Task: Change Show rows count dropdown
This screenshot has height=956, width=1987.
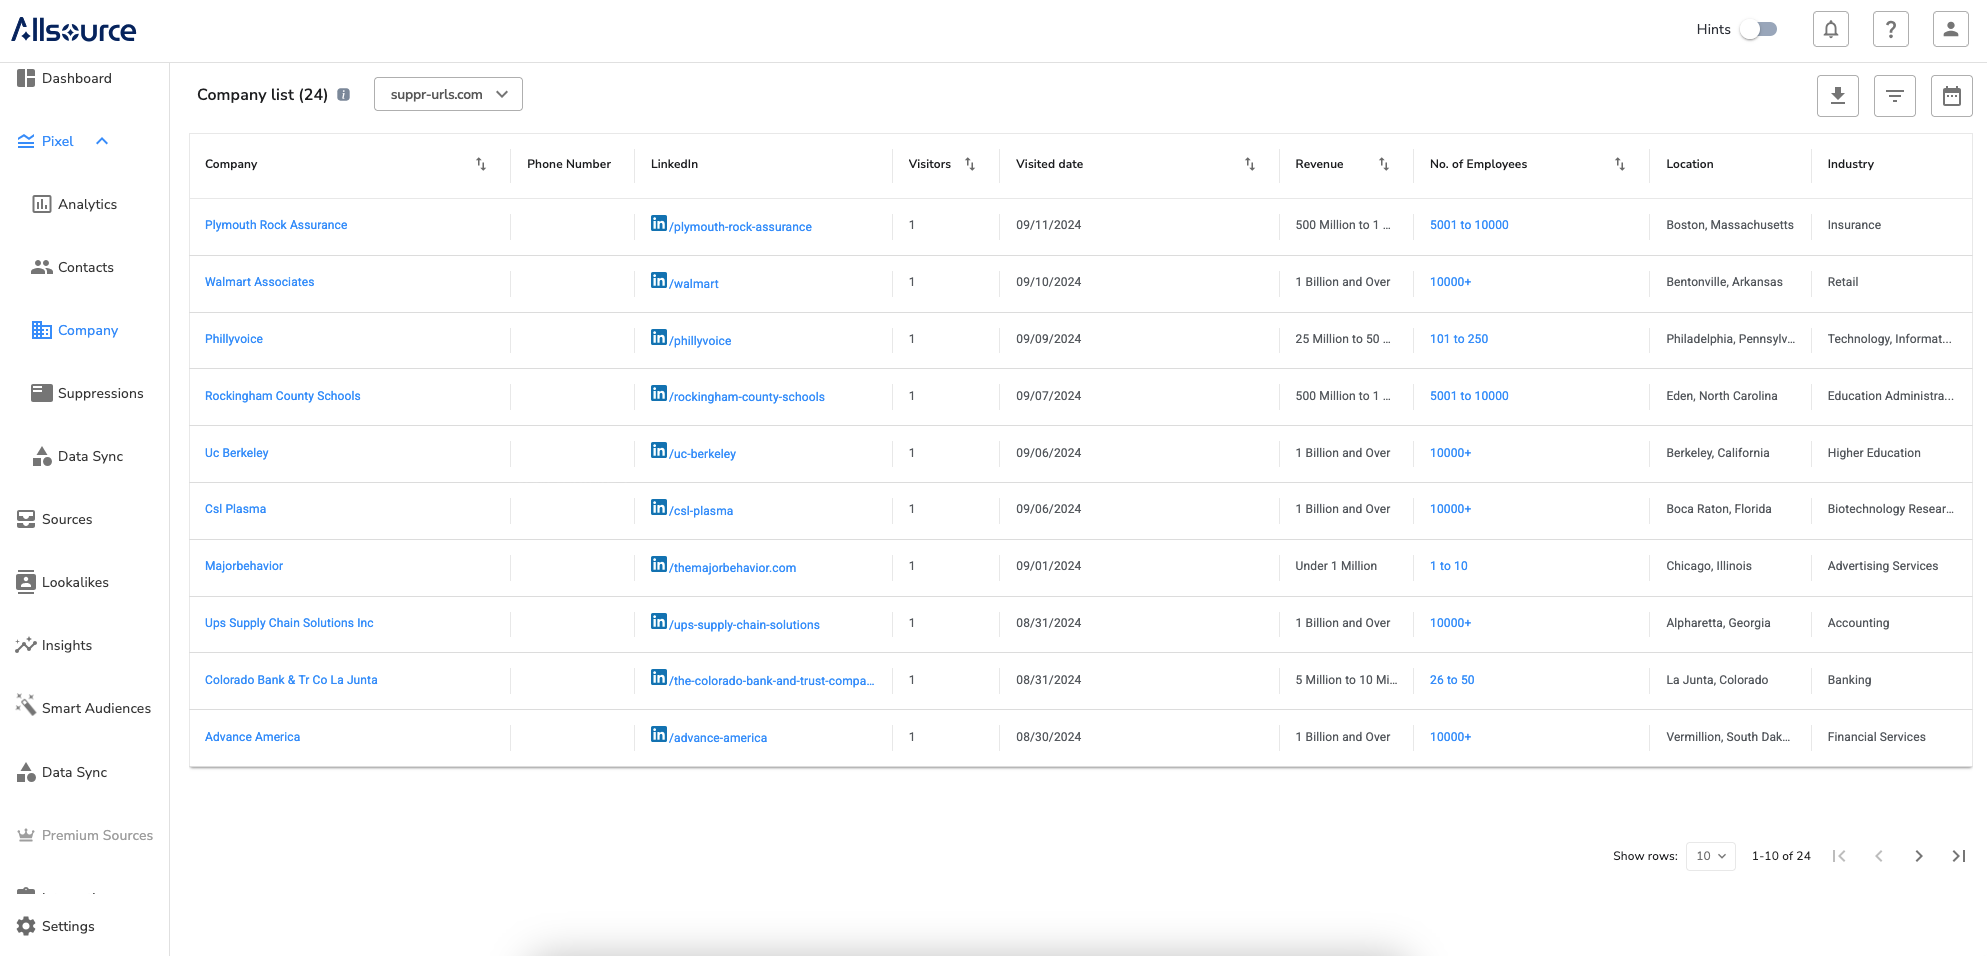Action: (1710, 856)
